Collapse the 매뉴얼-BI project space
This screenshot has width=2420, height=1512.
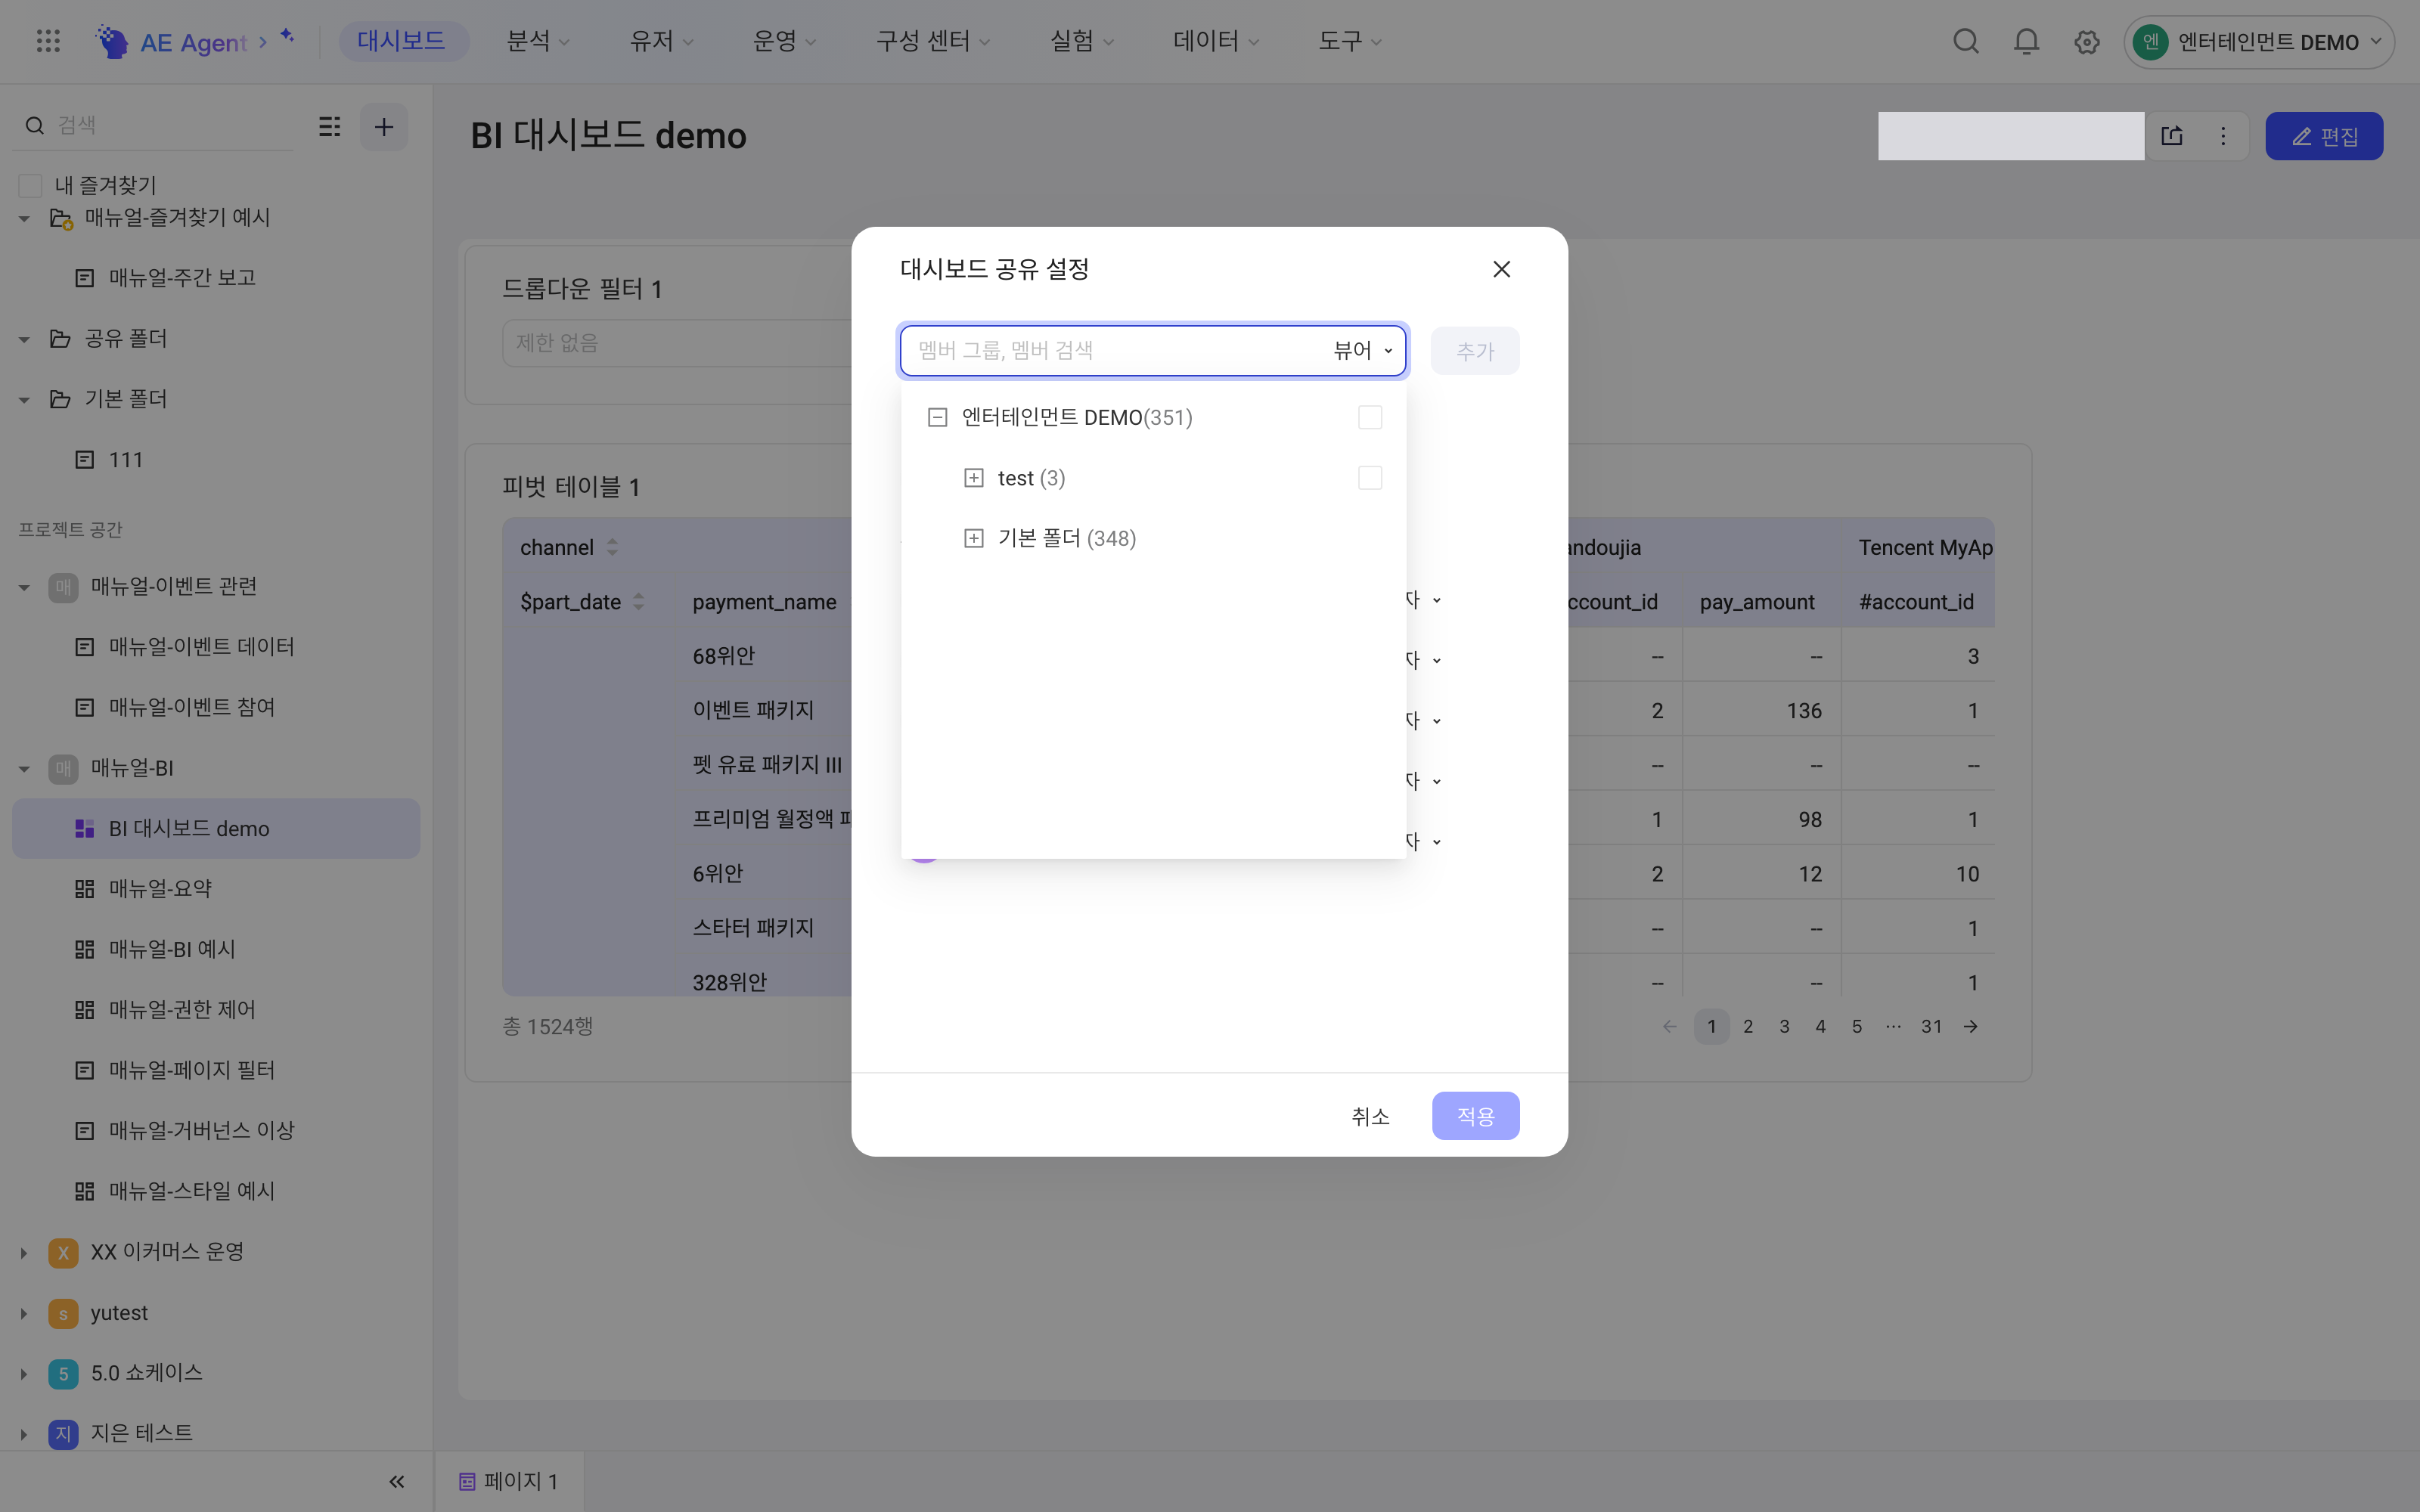(x=24, y=768)
